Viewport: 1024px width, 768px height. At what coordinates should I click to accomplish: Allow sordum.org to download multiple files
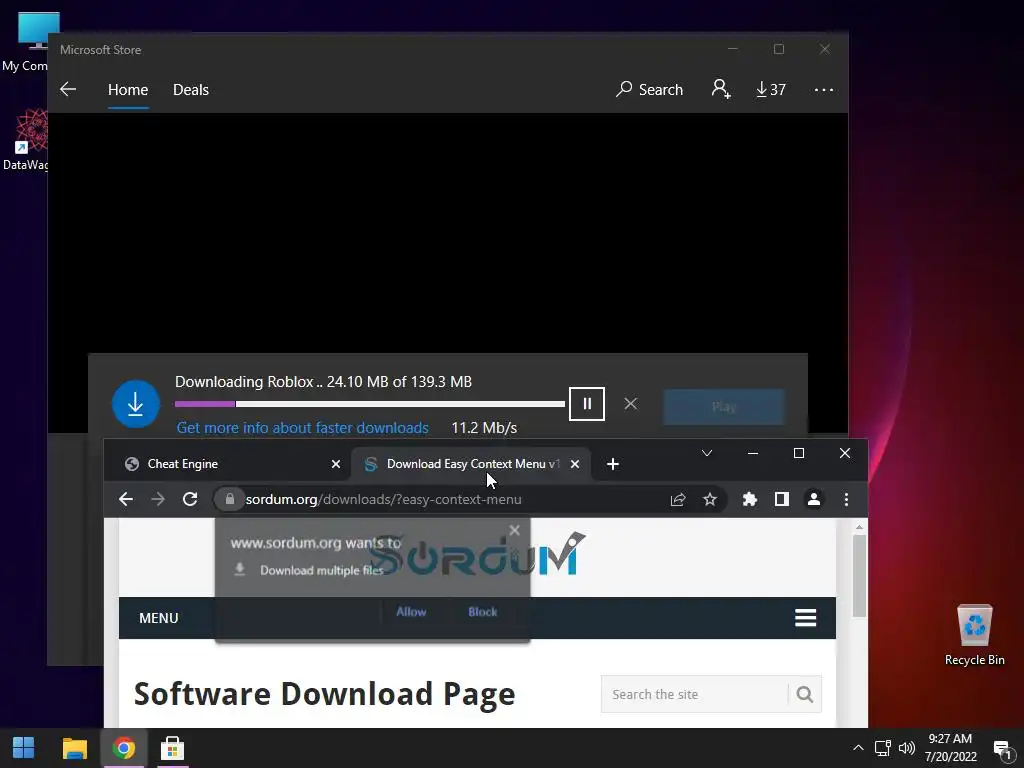411,612
